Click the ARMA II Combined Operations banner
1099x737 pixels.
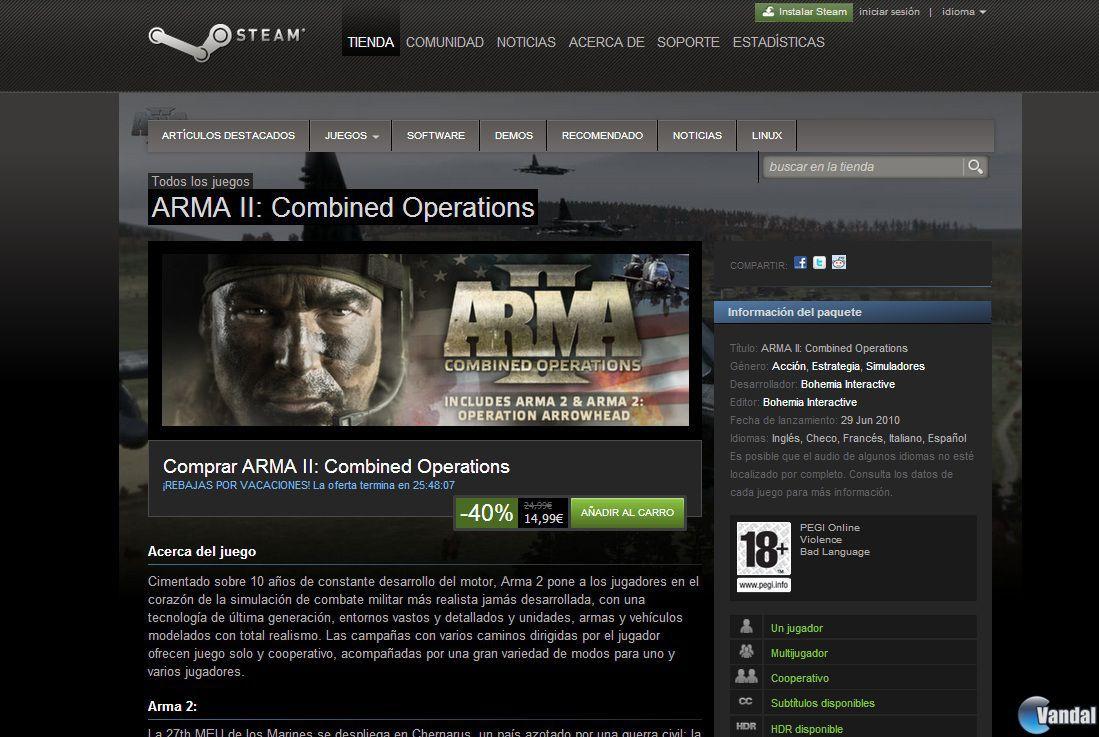tap(425, 340)
